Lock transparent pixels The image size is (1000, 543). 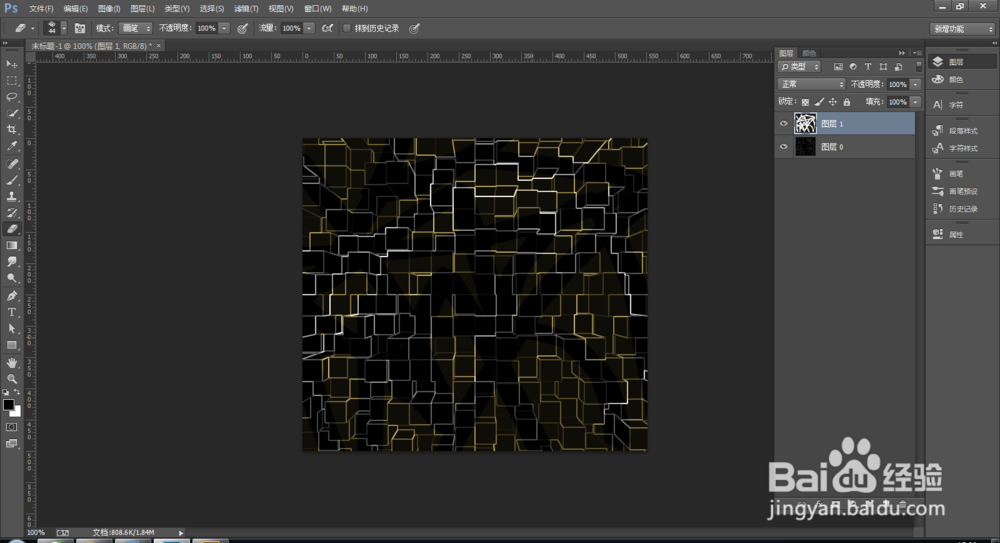tap(805, 102)
